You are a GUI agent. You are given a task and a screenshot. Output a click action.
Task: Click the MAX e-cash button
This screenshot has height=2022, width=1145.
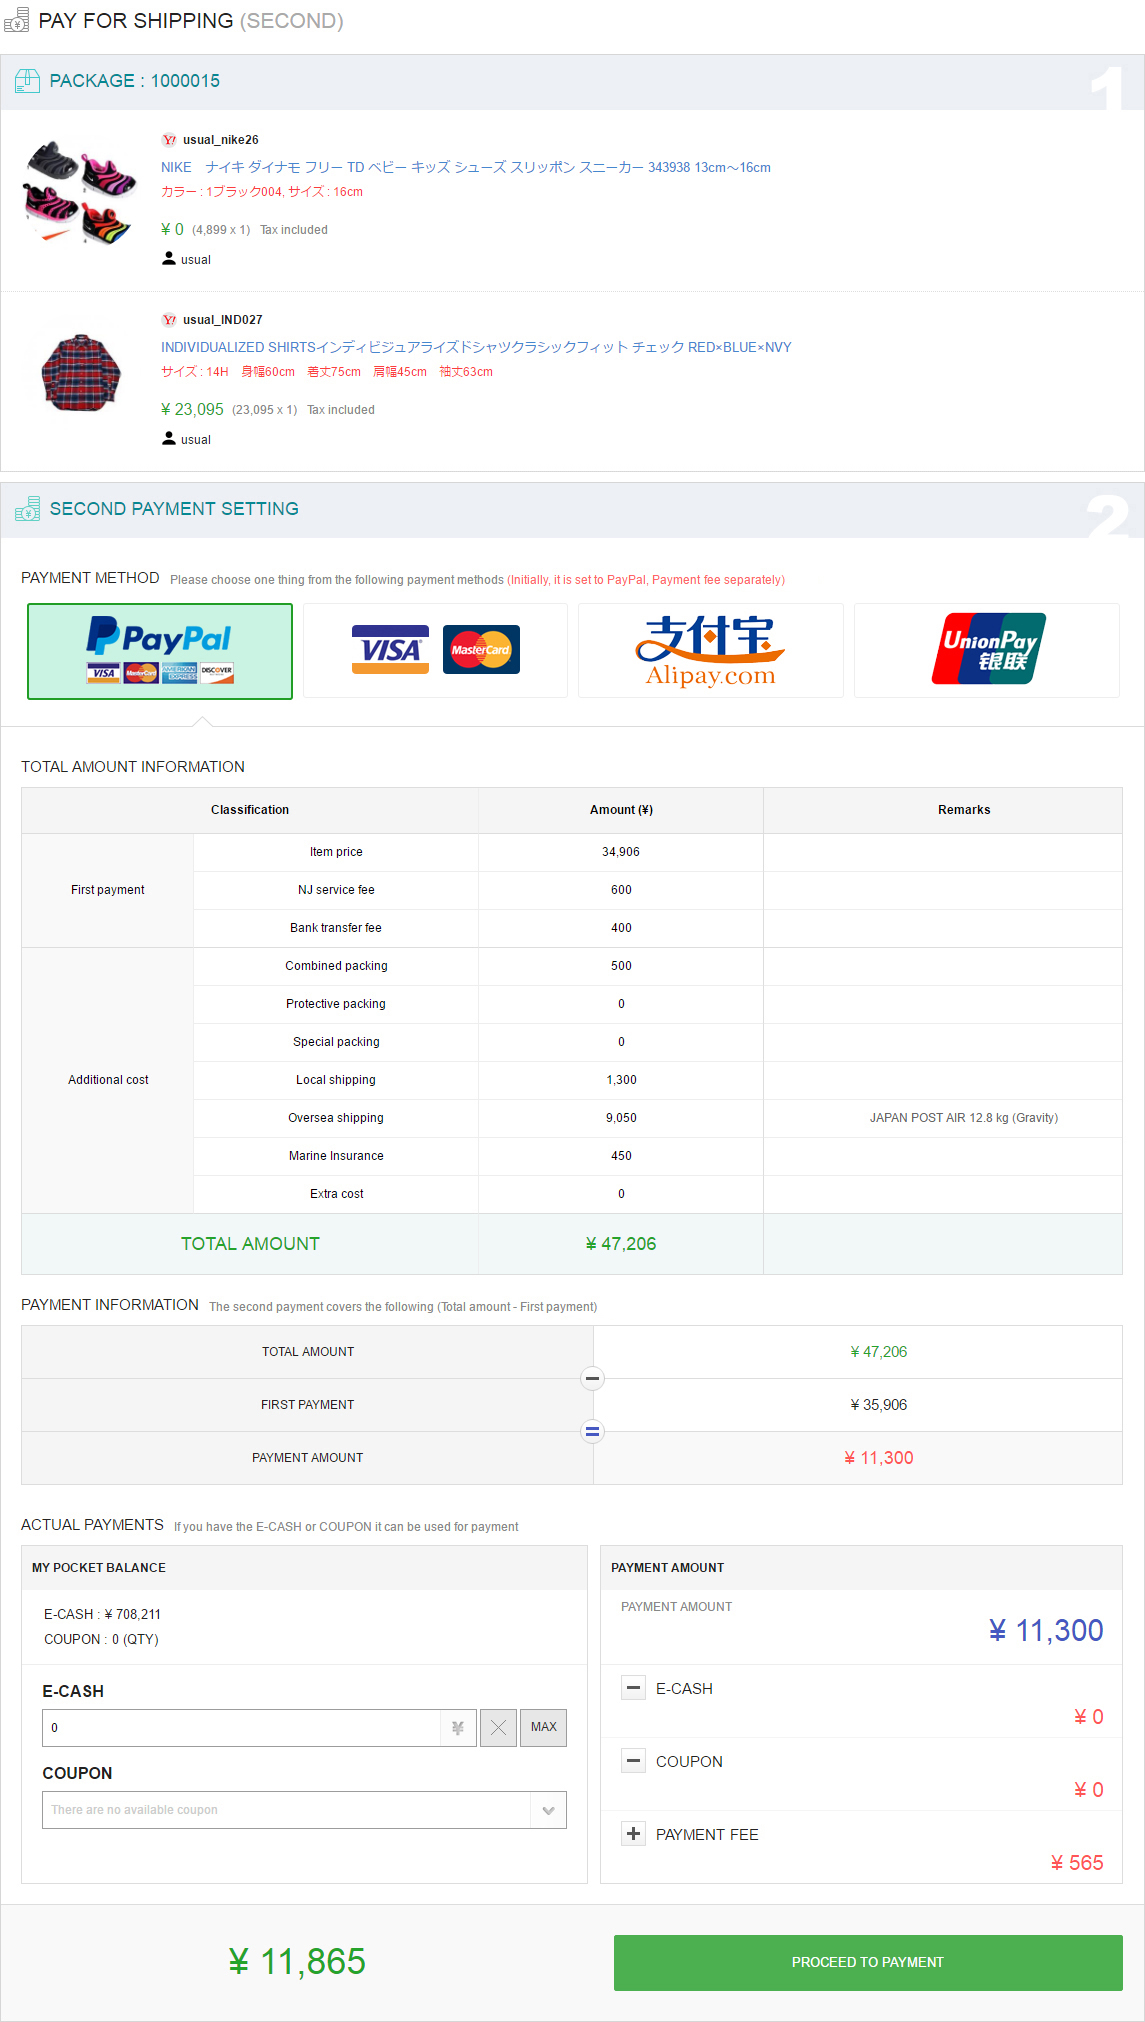coord(543,1727)
